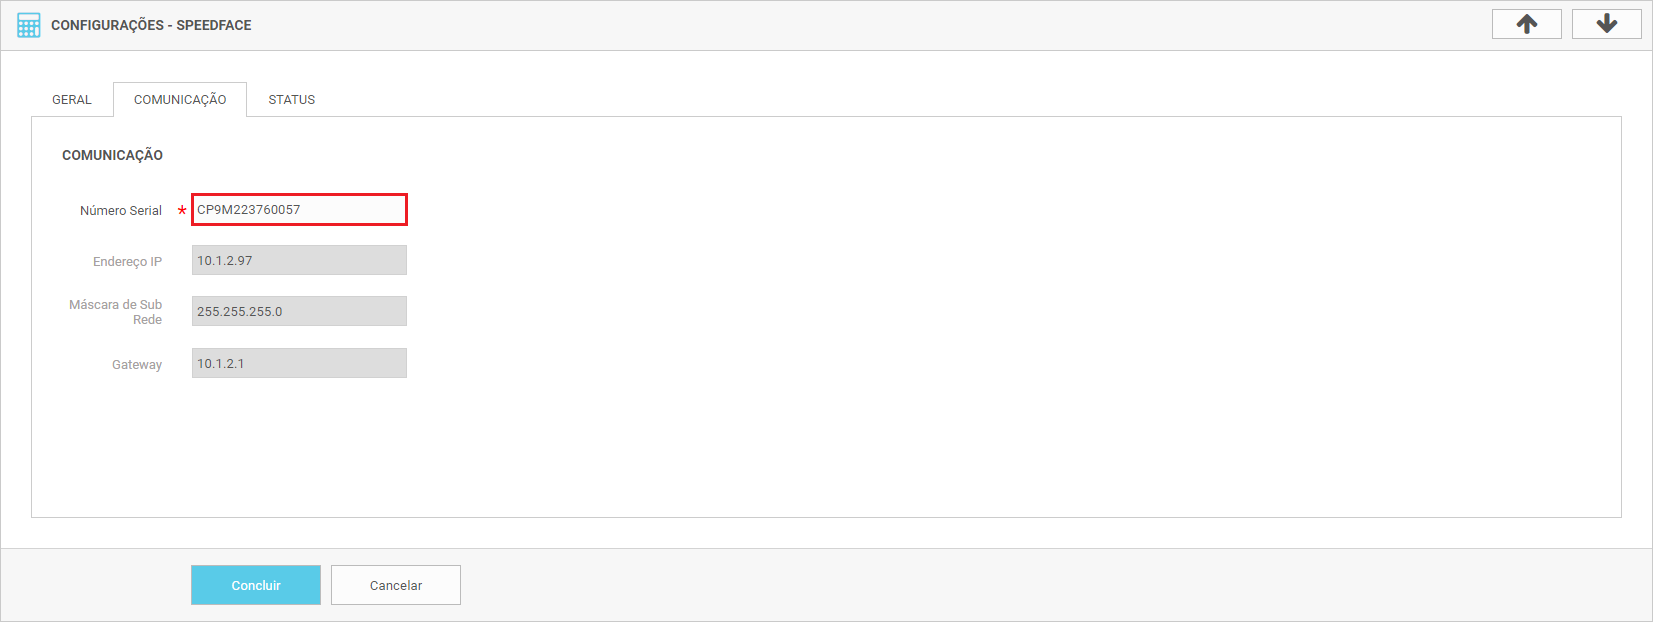
Task: Switch to the GERAL tab
Action: pos(72,100)
